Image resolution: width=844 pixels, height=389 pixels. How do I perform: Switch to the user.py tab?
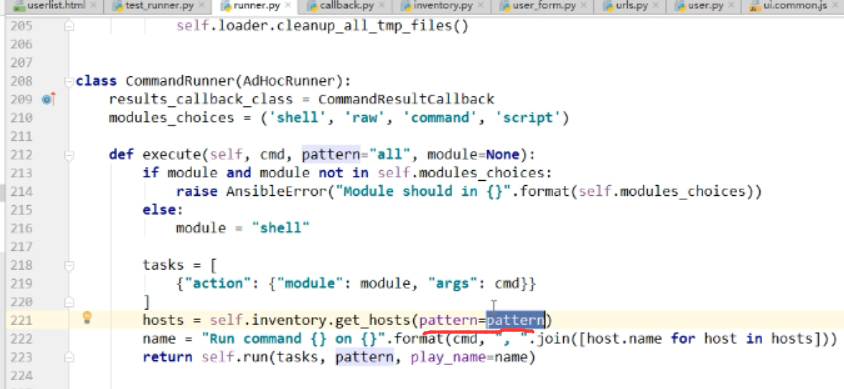(706, 6)
